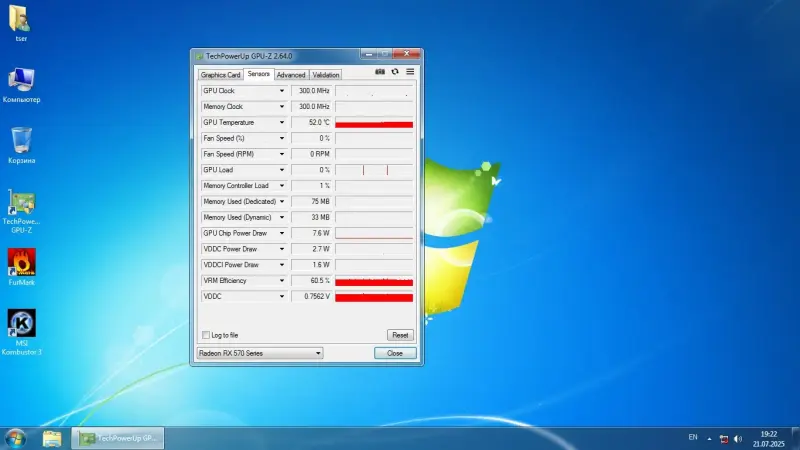800x450 pixels.
Task: Open the GPU Temperature sensor dropdown arrow
Action: point(282,122)
